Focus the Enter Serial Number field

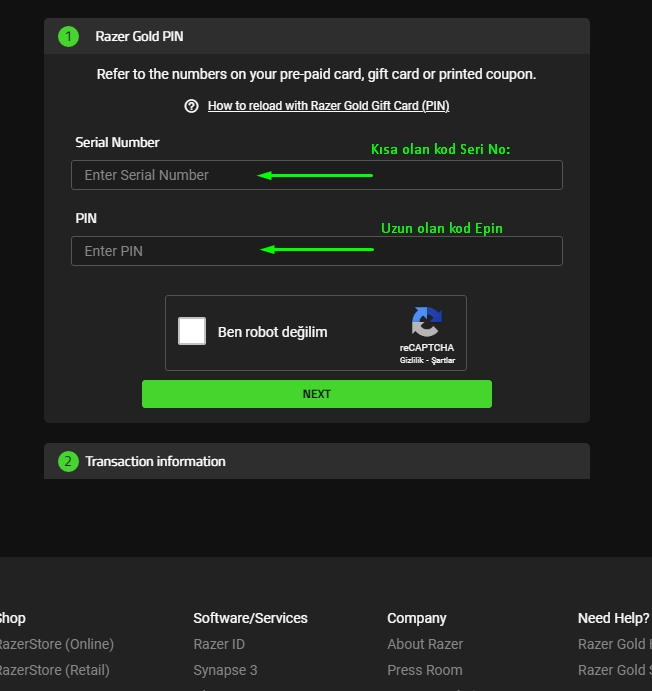point(317,175)
